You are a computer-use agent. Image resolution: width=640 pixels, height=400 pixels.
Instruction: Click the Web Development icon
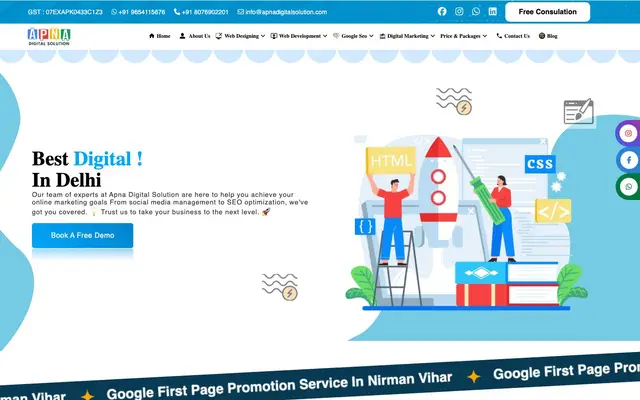pos(274,36)
